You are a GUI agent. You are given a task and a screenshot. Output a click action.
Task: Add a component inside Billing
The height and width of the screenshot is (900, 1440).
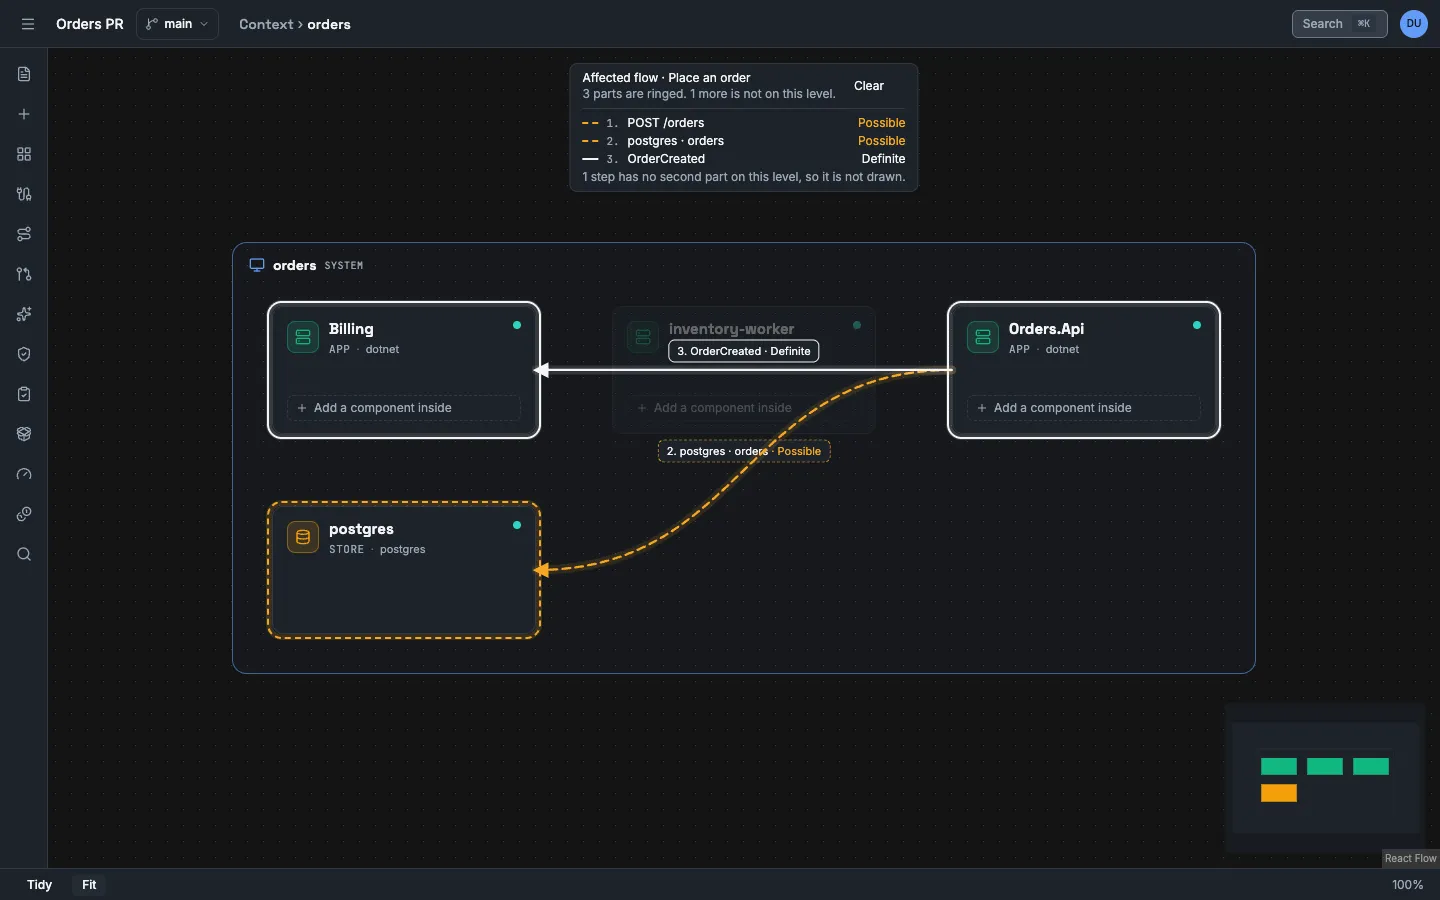(x=404, y=408)
